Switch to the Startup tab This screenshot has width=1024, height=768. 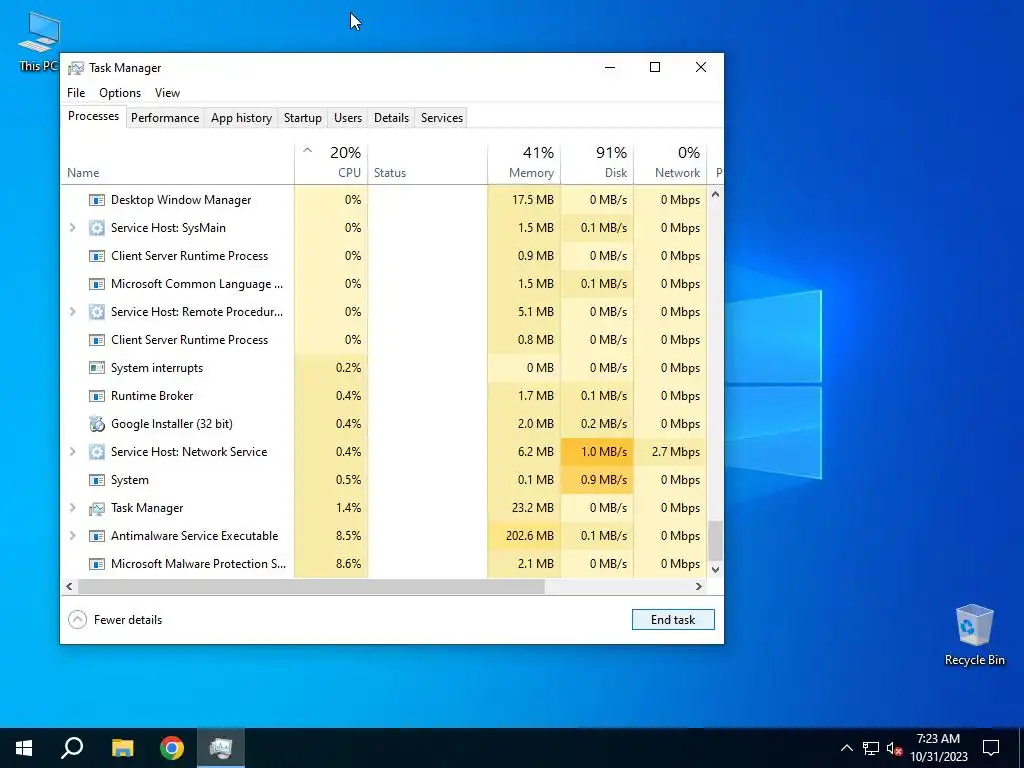[302, 118]
